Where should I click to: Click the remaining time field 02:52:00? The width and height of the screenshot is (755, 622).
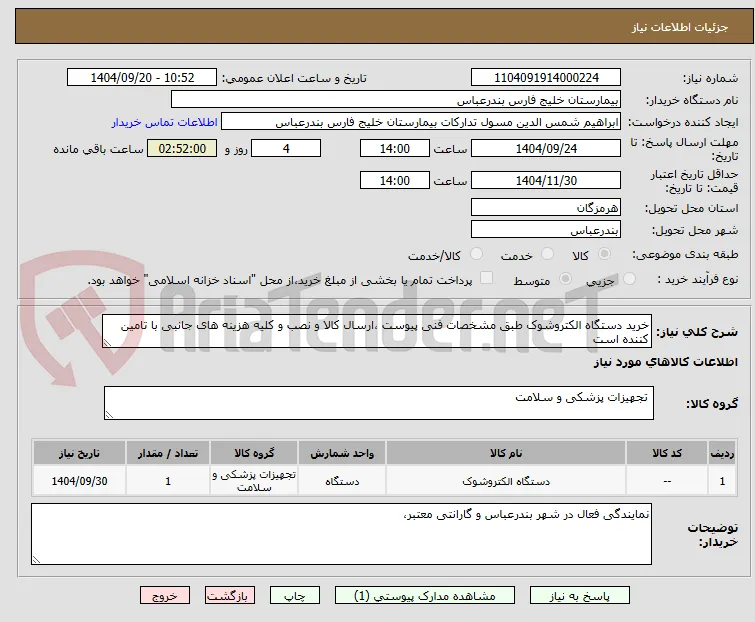coord(182,148)
